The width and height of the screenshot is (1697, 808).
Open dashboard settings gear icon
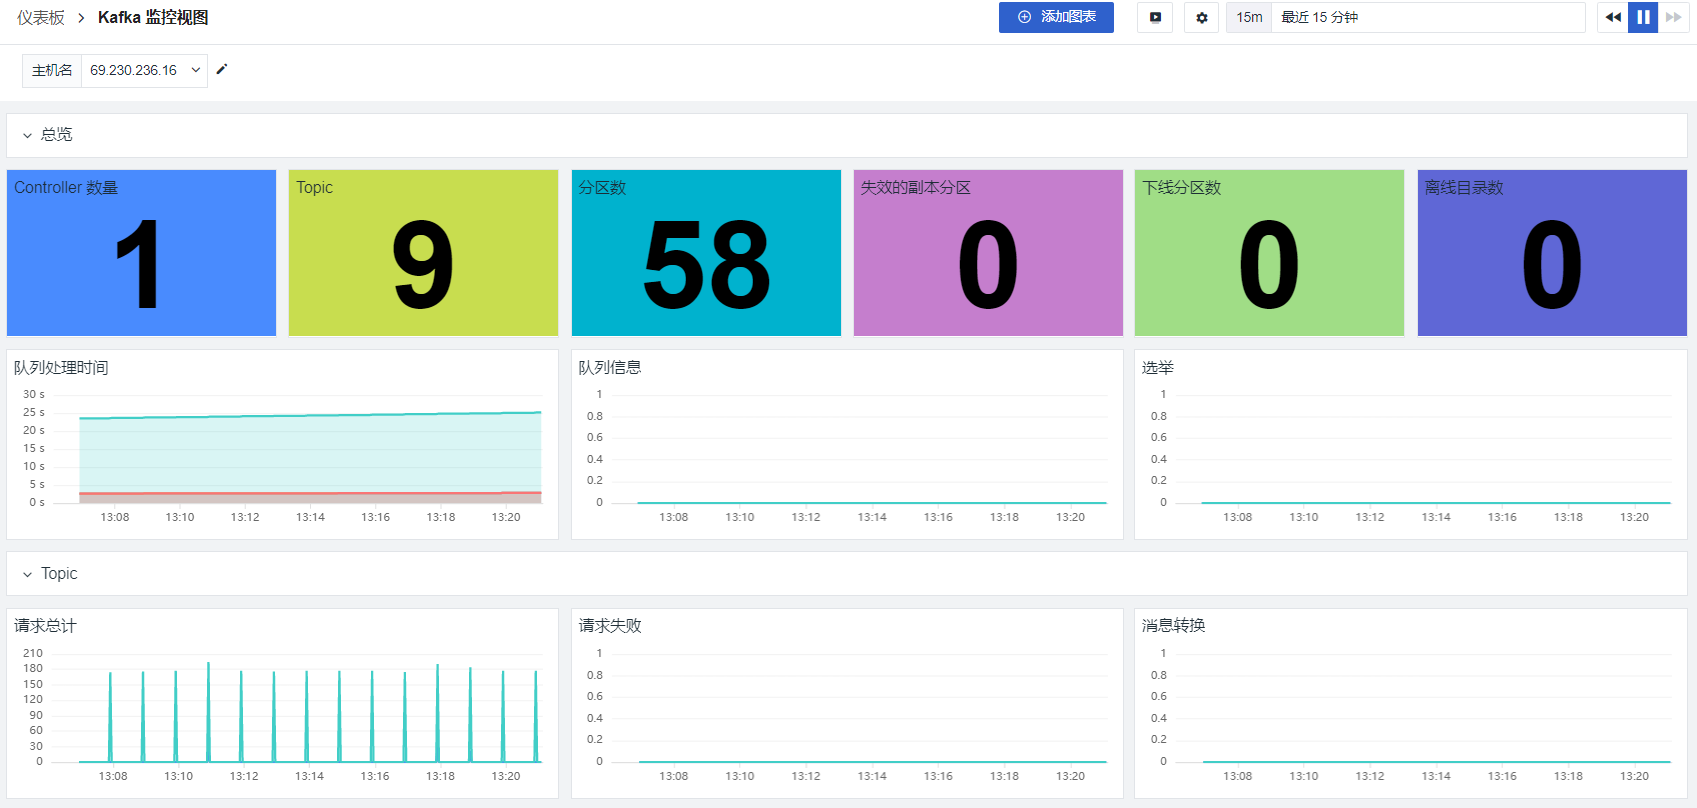coord(1201,17)
